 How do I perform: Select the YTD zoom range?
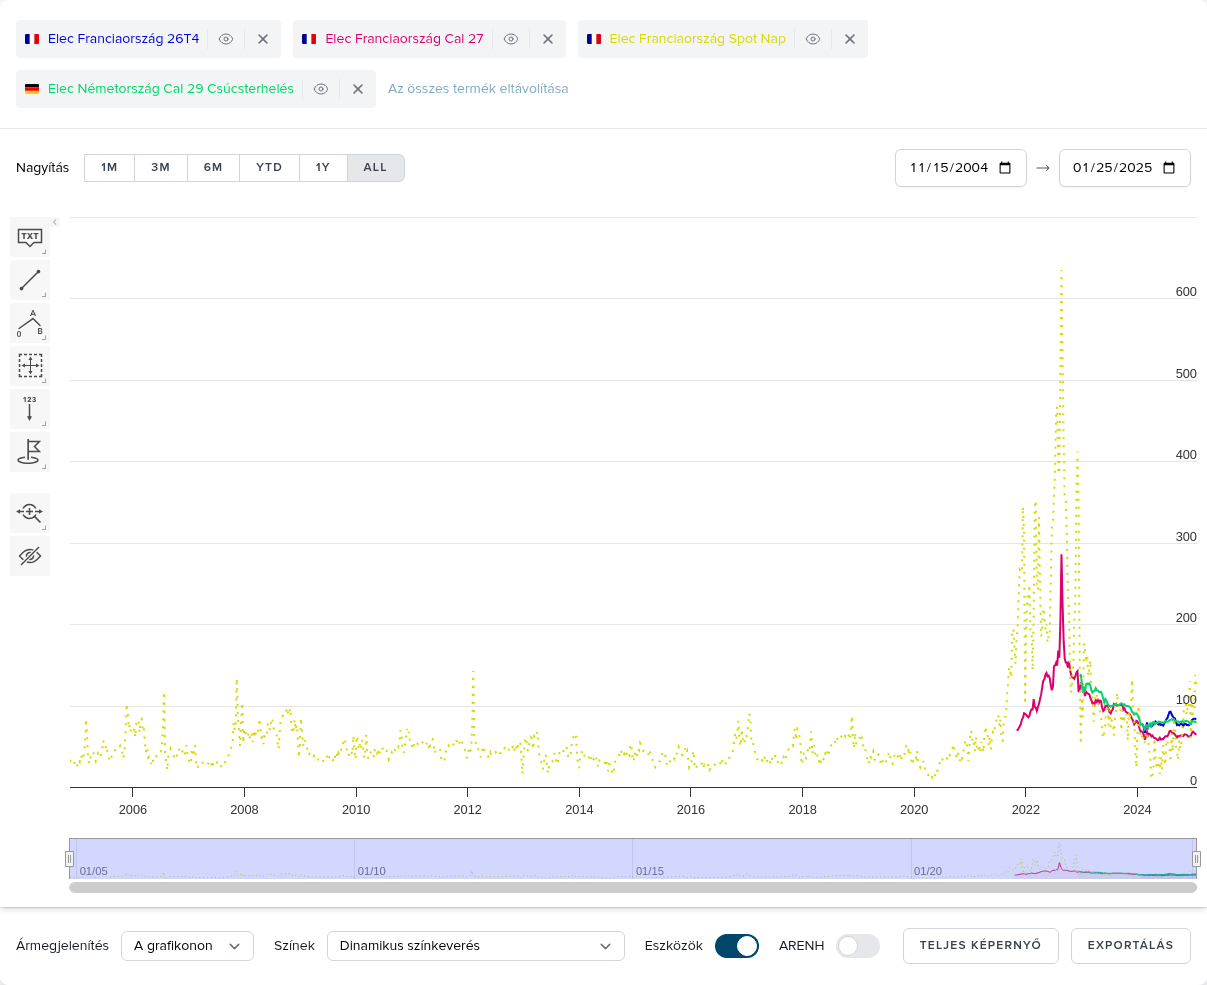pyautogui.click(x=269, y=168)
